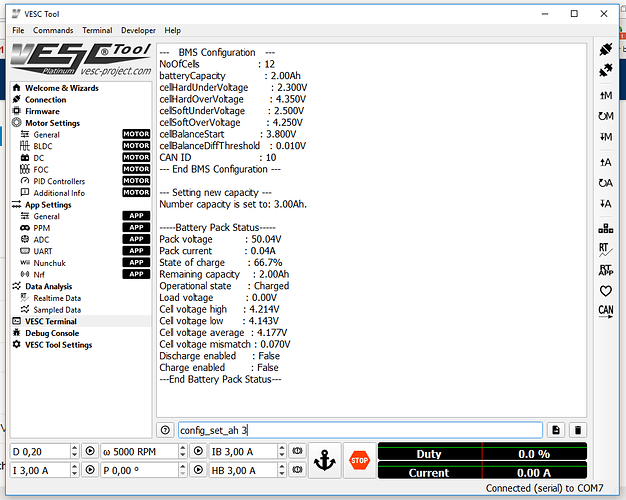Open FOC motor settings page
The width and height of the screenshot is (626, 500).
point(42,169)
